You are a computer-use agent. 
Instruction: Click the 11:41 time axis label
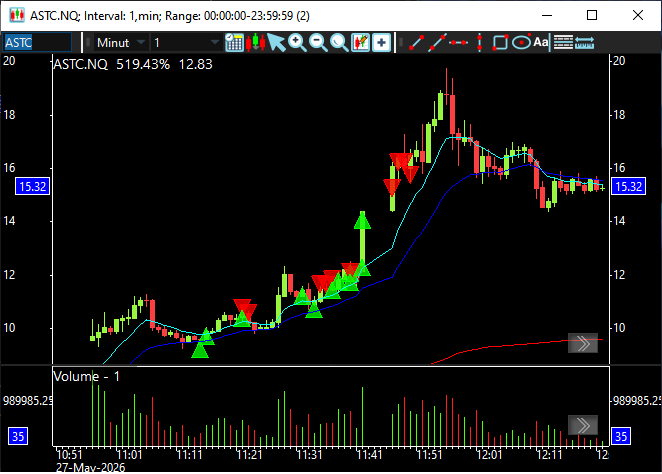[369, 455]
